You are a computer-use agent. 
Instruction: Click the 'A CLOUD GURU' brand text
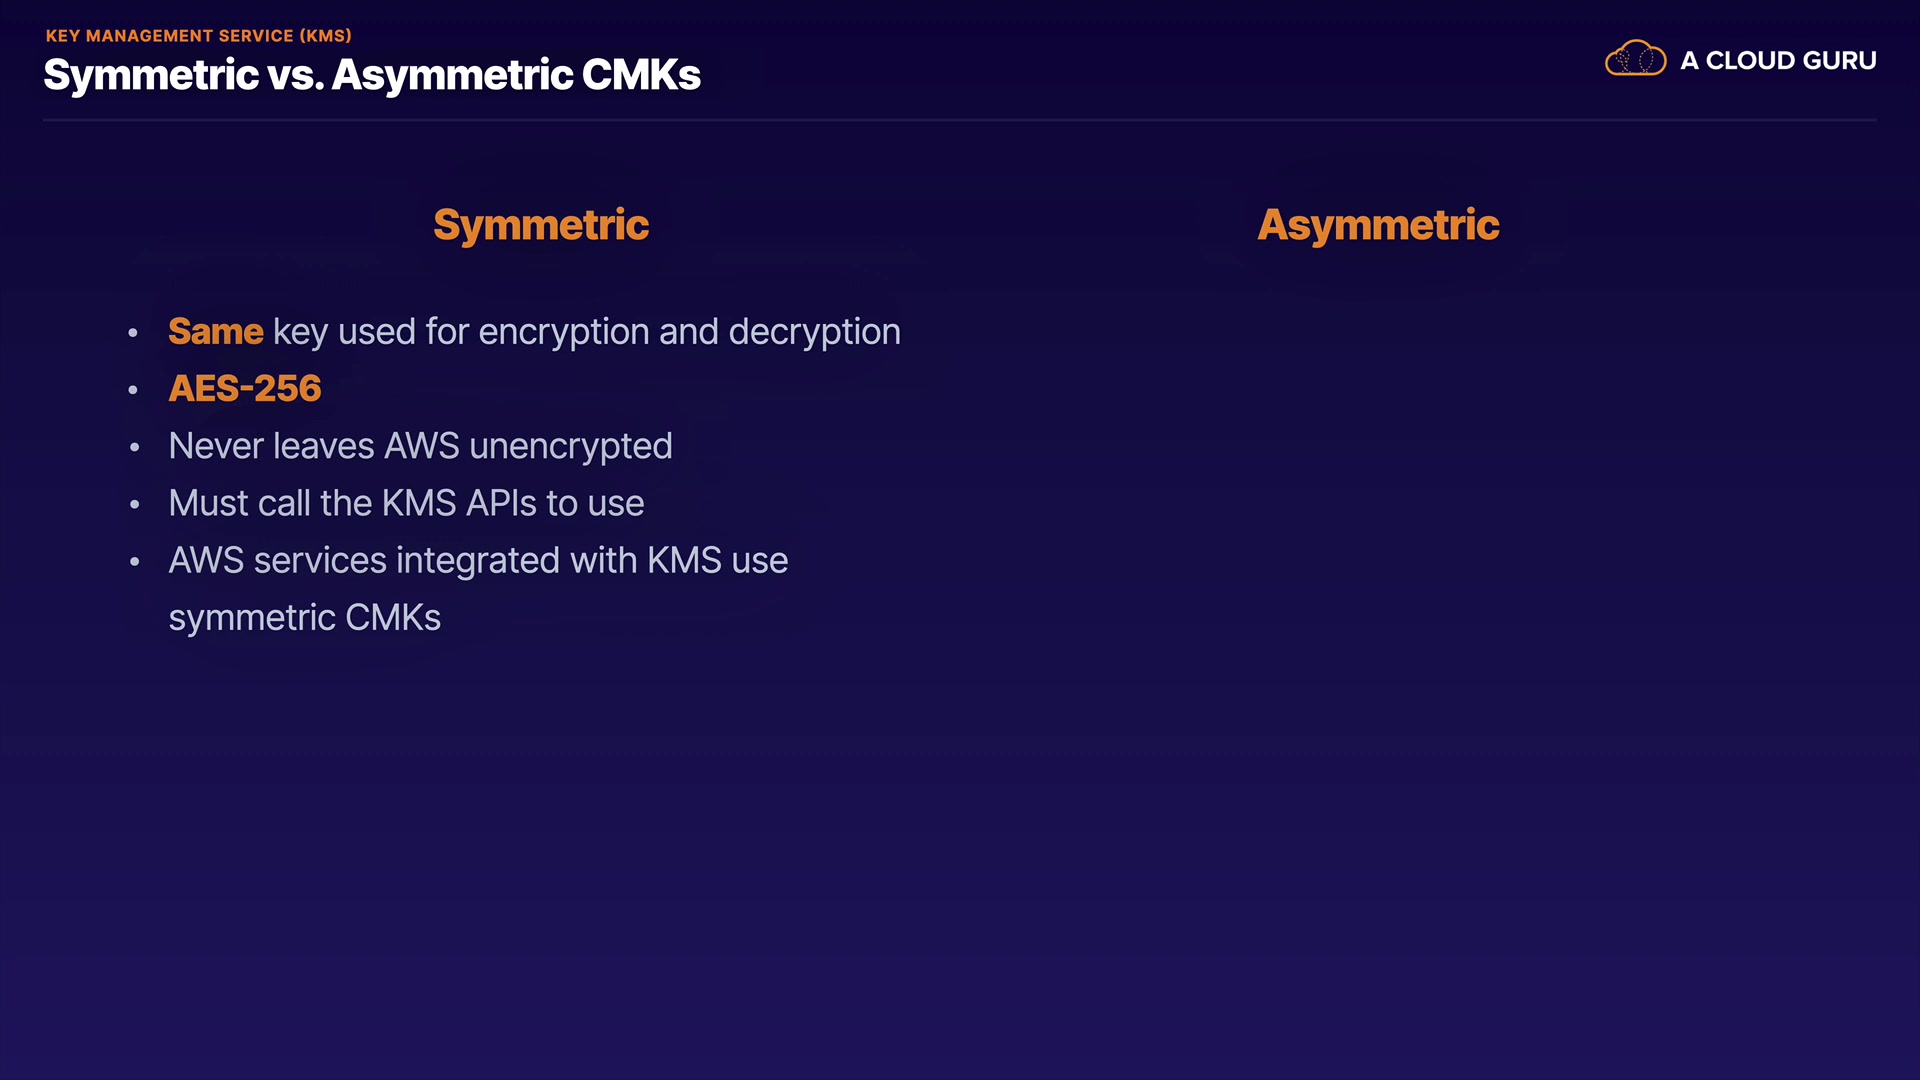(x=1778, y=61)
